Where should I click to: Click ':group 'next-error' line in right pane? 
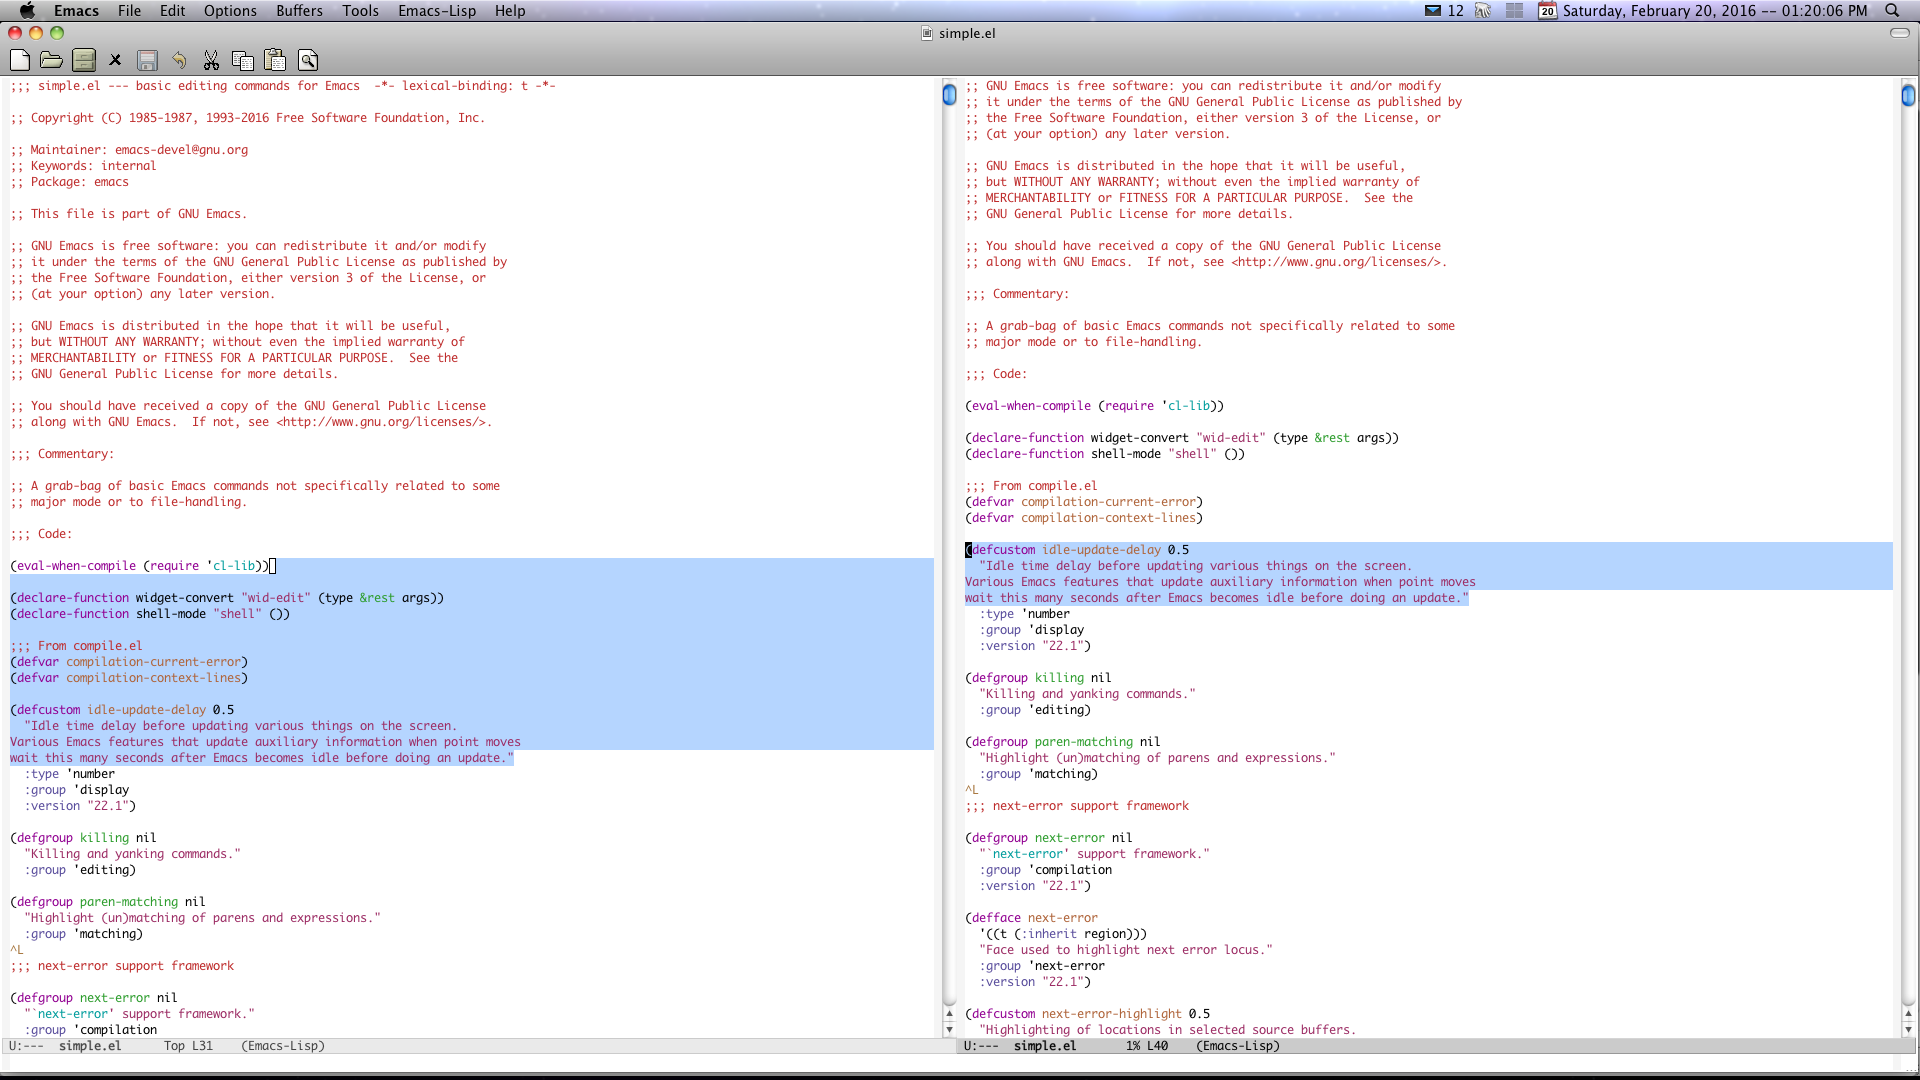[x=1042, y=966]
